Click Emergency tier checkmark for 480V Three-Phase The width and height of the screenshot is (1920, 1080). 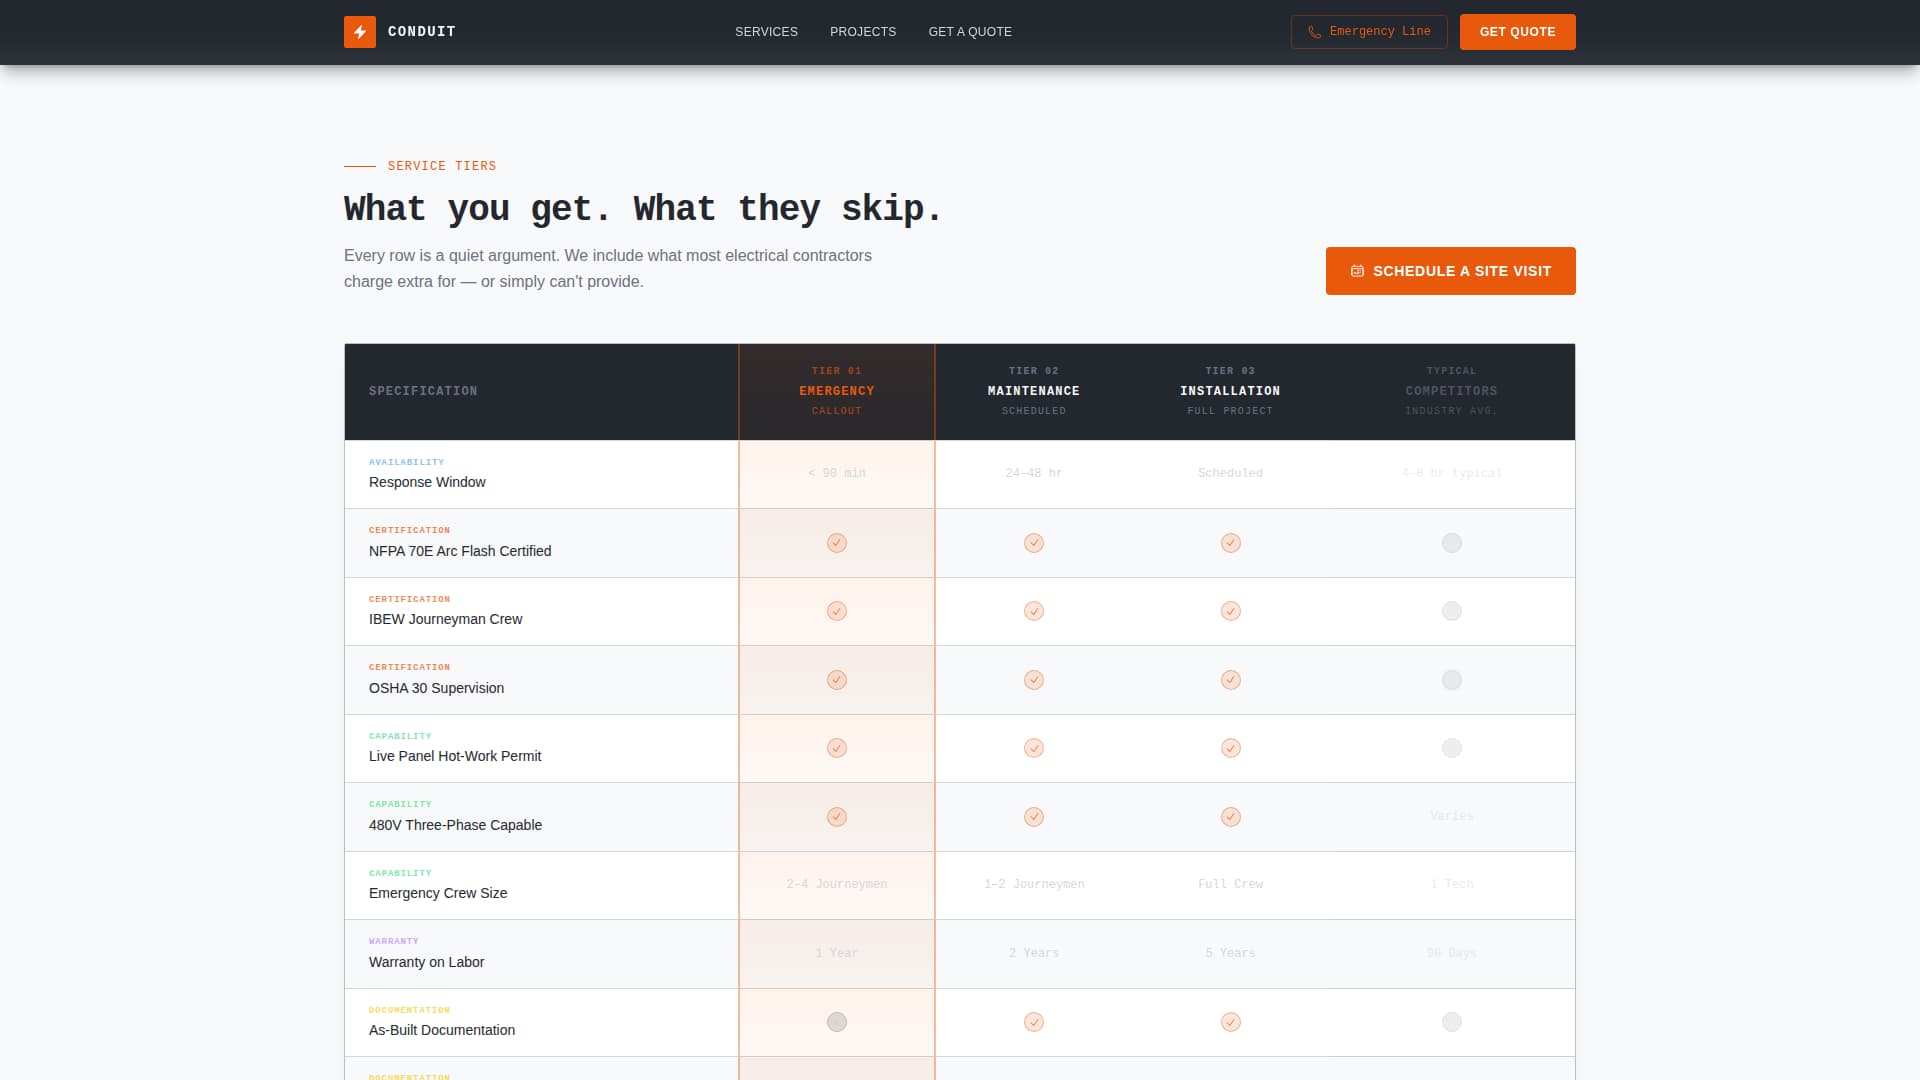pyautogui.click(x=837, y=817)
